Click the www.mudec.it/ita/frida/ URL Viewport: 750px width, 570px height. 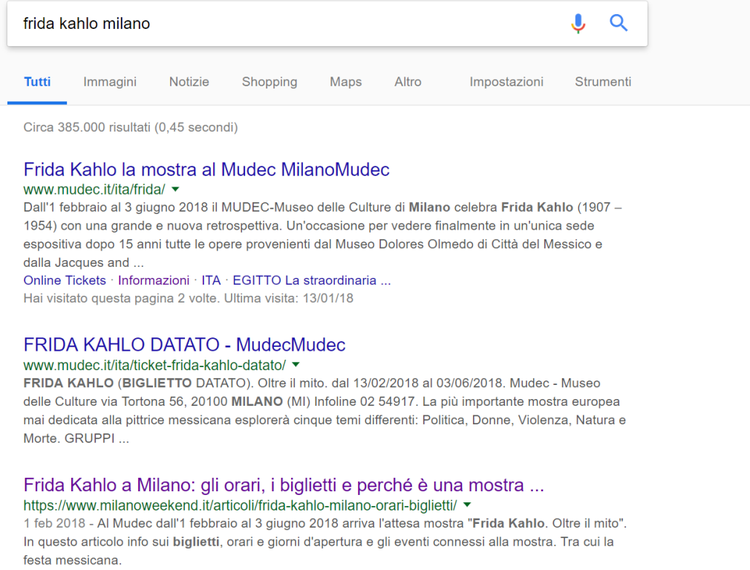pos(94,190)
